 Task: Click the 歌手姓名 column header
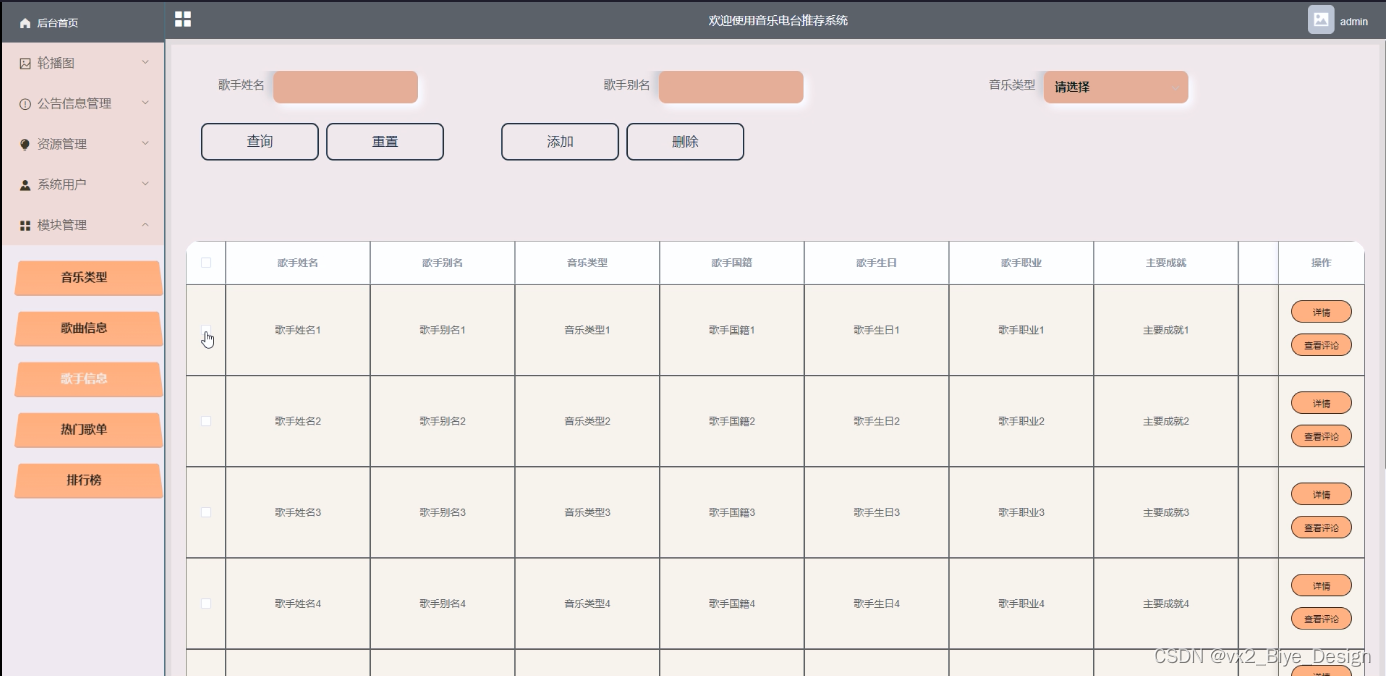click(x=298, y=263)
